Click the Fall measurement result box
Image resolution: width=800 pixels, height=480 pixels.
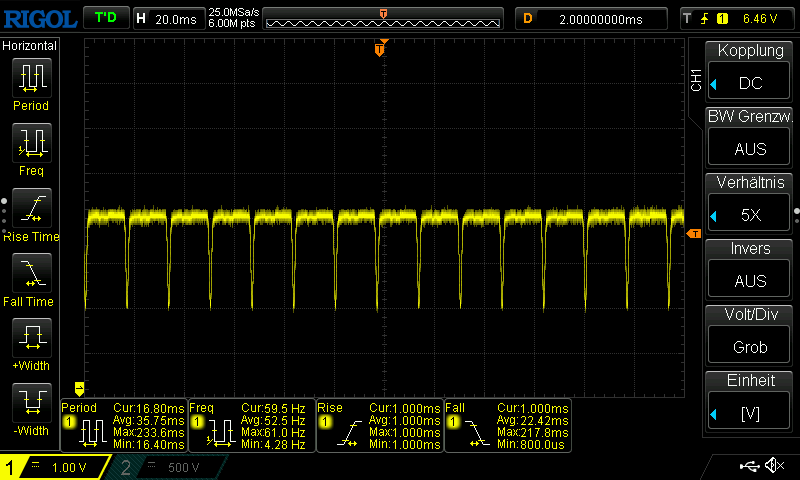508,425
